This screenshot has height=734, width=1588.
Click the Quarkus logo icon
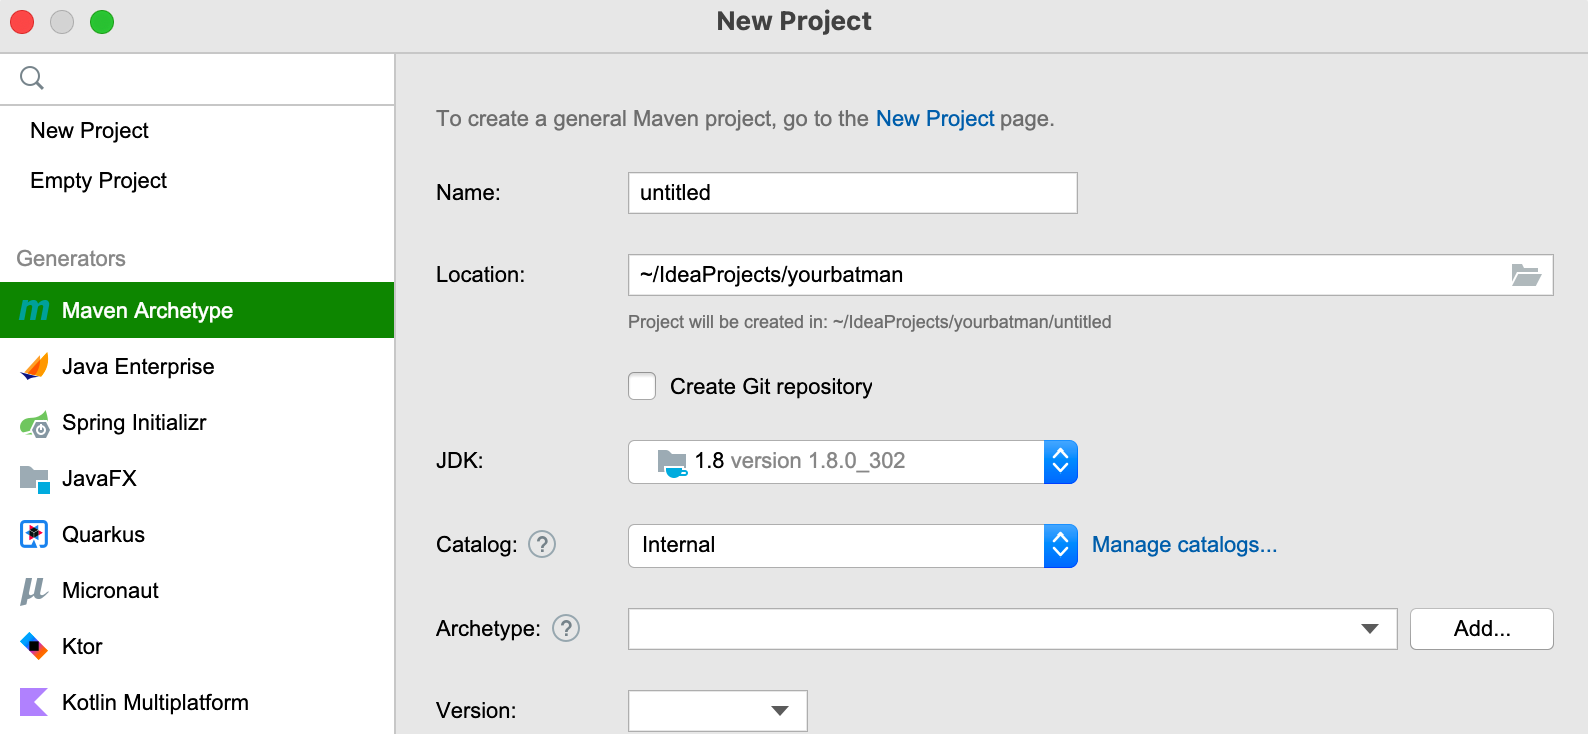pos(34,534)
